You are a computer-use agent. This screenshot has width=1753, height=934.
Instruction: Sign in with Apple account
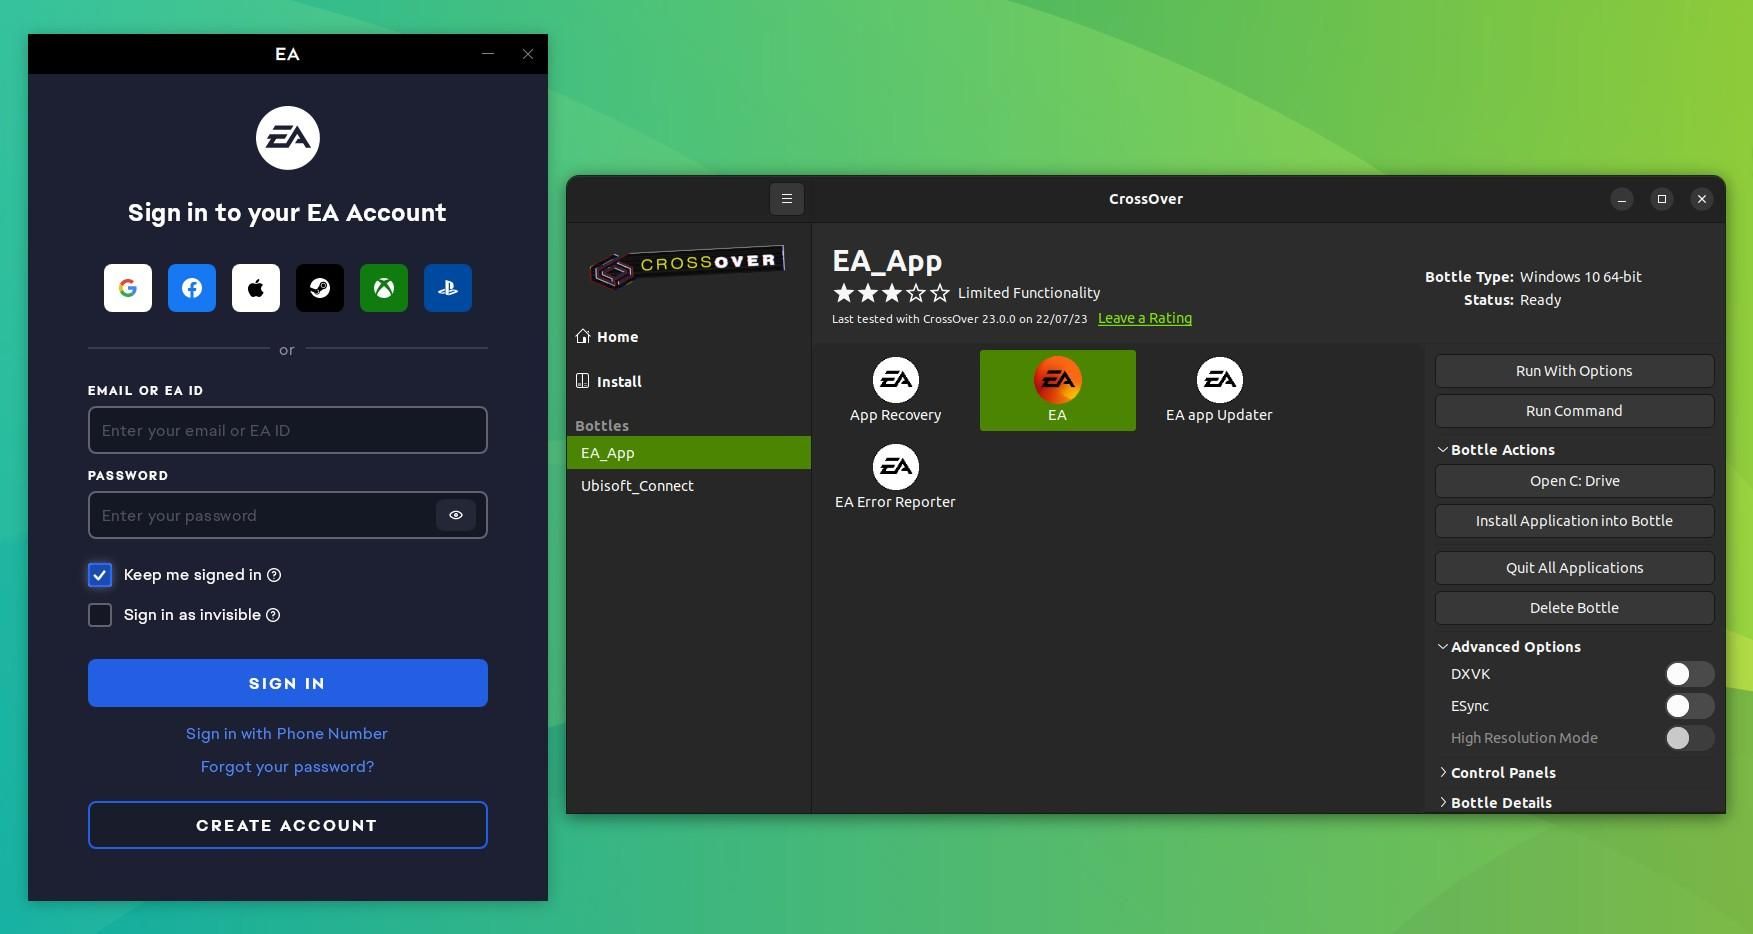(x=255, y=288)
